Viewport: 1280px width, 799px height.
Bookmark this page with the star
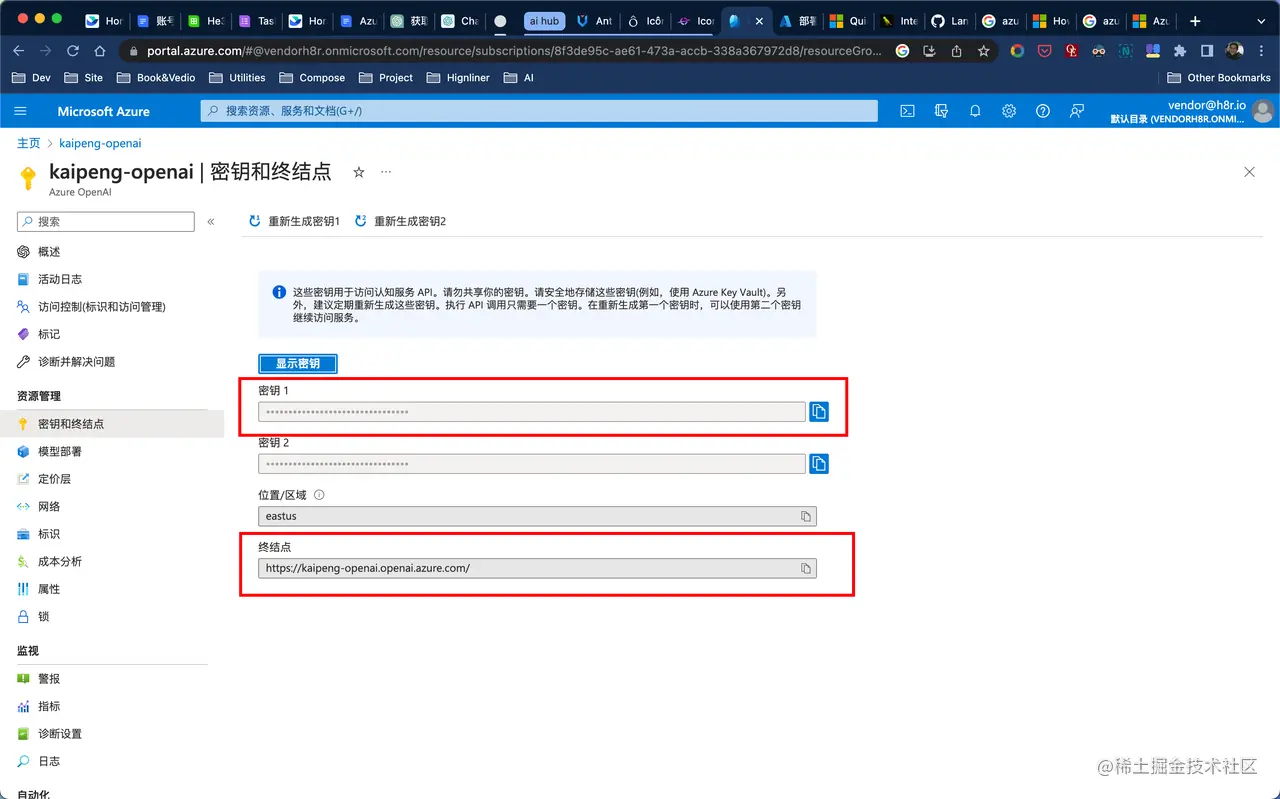click(x=984, y=51)
